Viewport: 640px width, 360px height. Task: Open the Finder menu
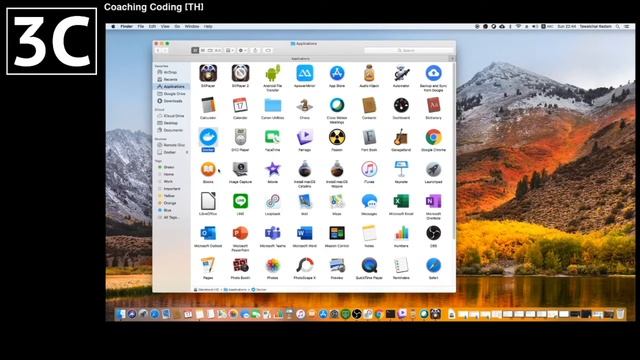(126, 26)
